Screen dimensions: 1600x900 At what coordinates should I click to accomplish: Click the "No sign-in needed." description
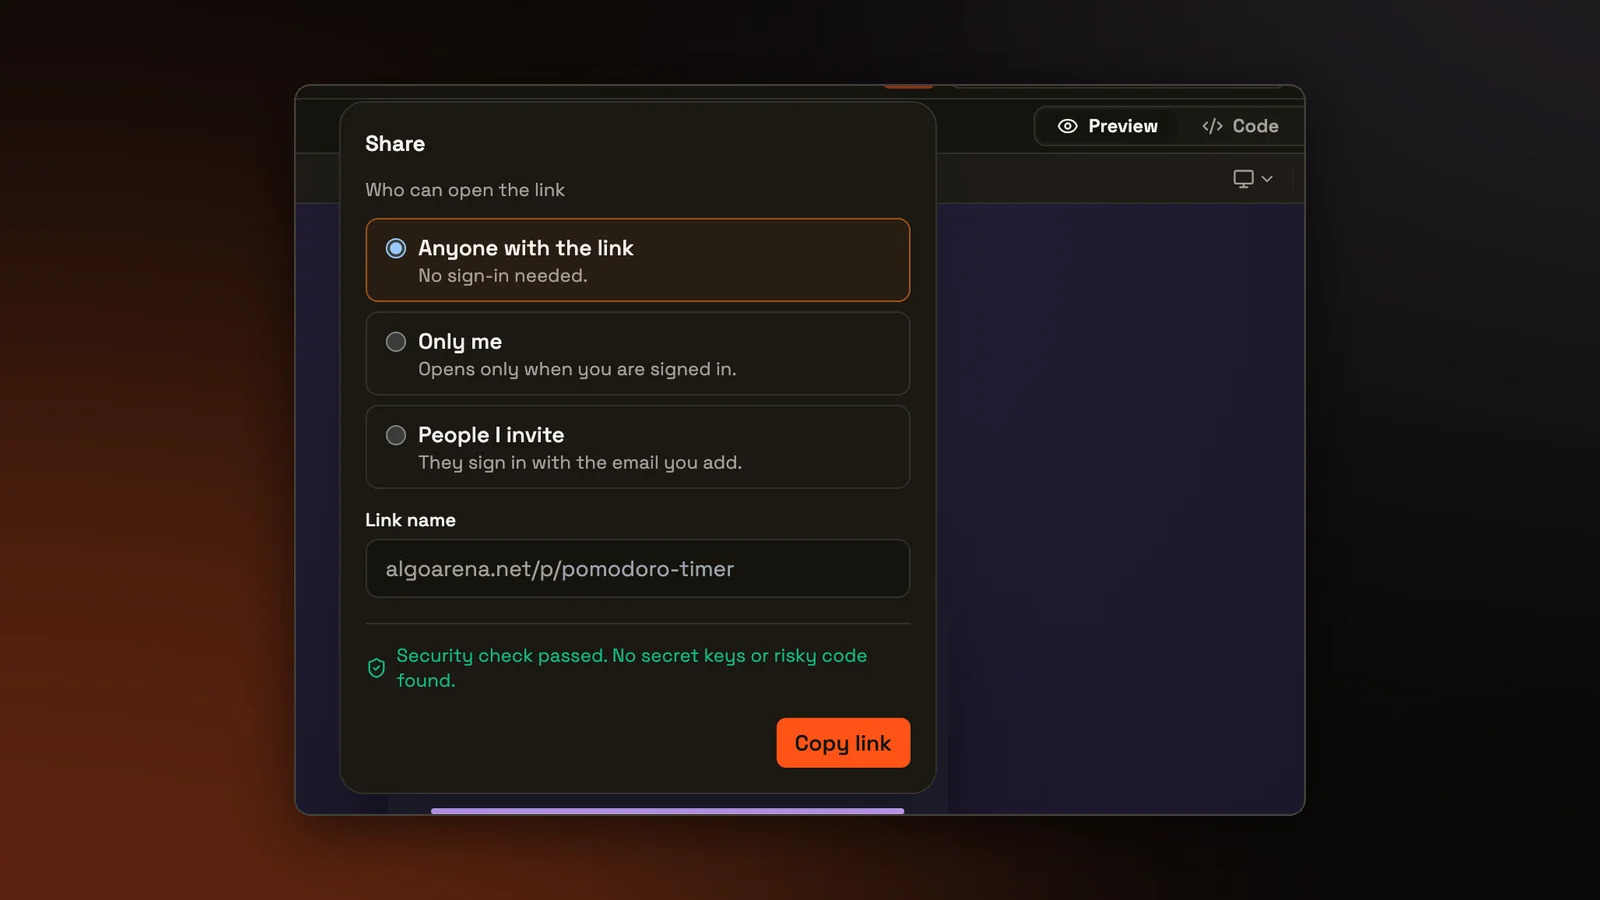[503, 276]
